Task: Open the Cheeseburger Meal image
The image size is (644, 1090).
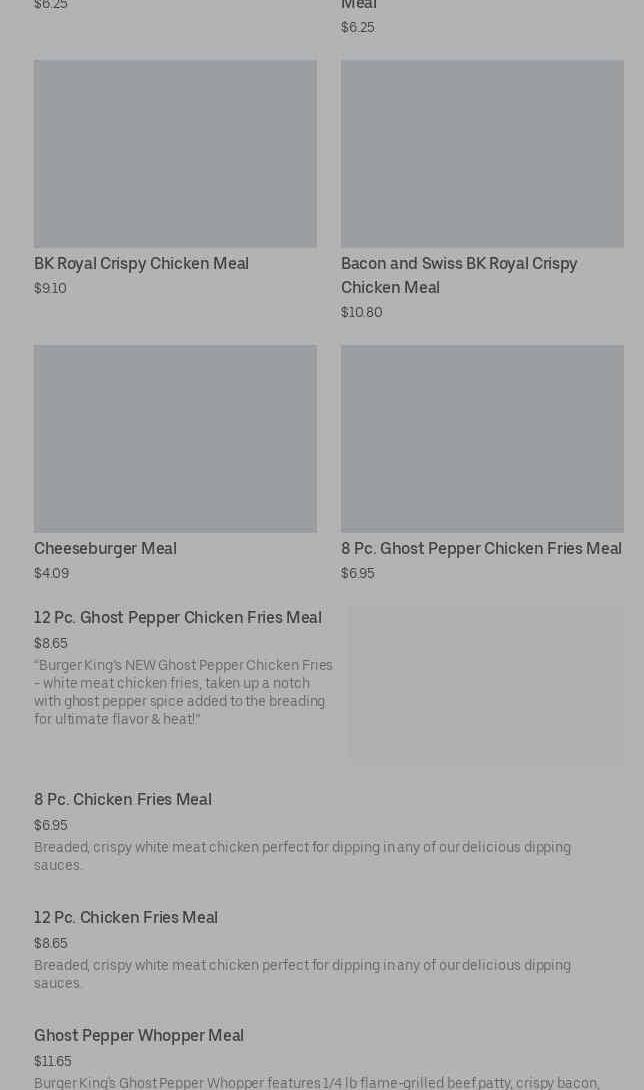Action: (x=175, y=438)
